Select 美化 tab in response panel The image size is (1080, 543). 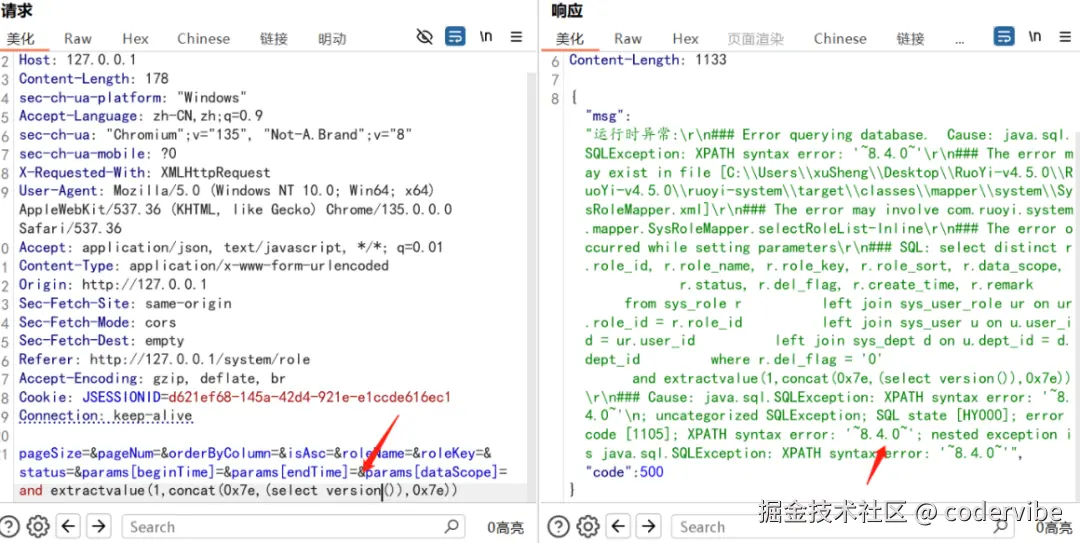click(x=570, y=39)
